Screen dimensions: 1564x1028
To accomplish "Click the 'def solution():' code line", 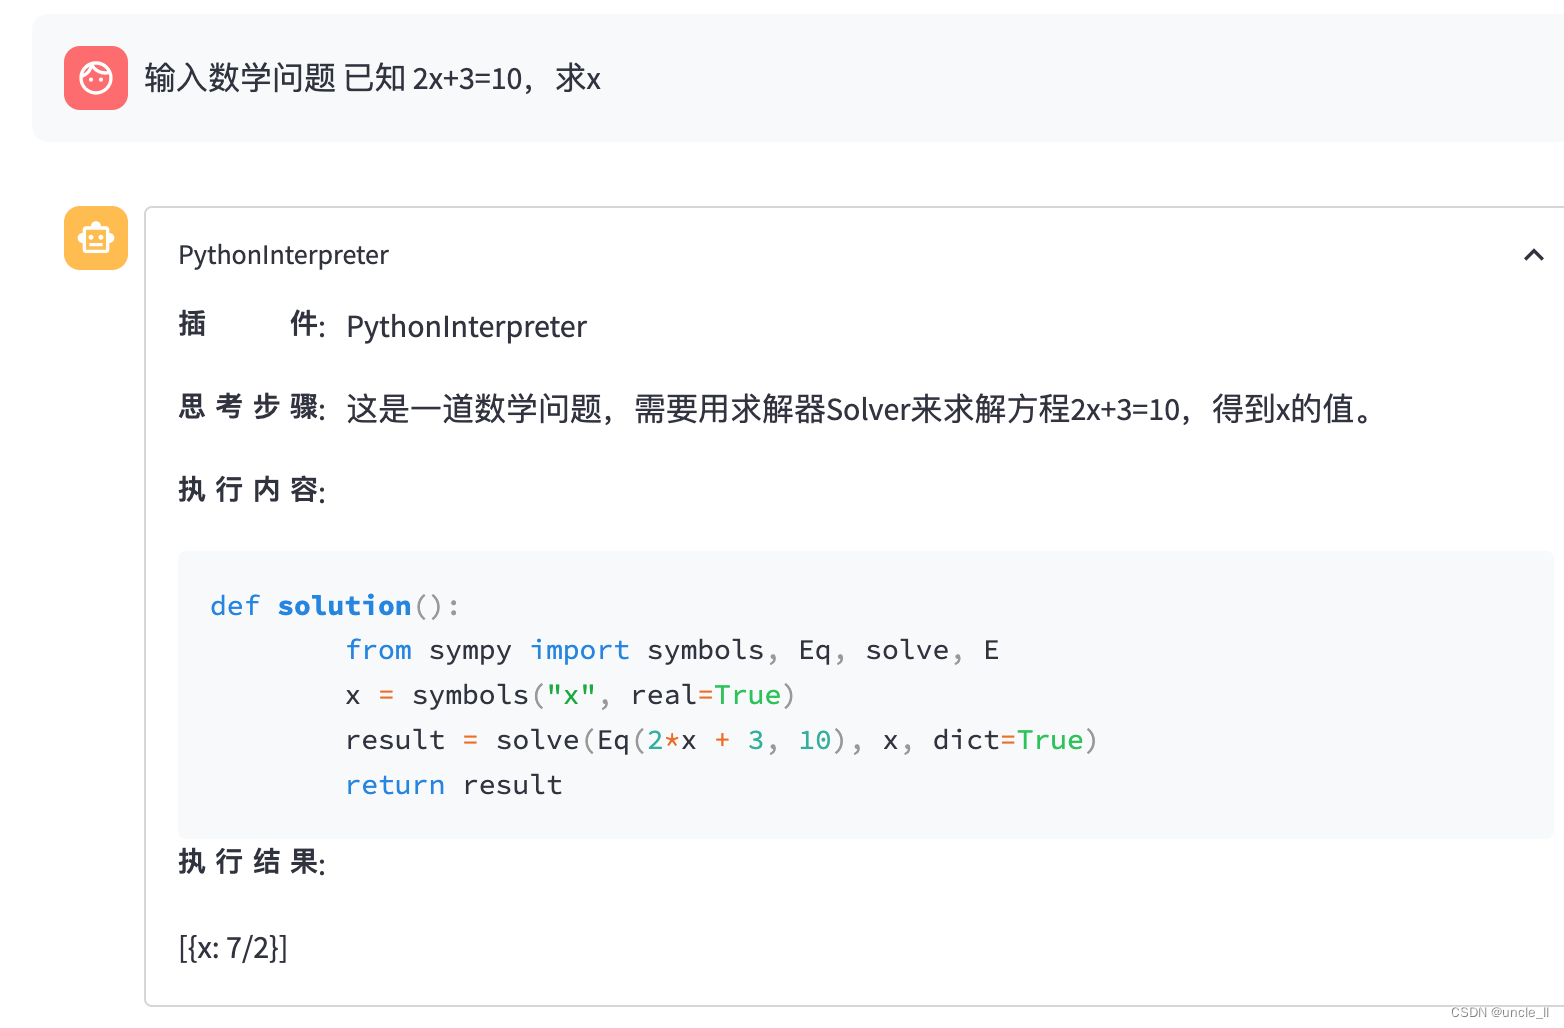I will pyautogui.click(x=335, y=606).
